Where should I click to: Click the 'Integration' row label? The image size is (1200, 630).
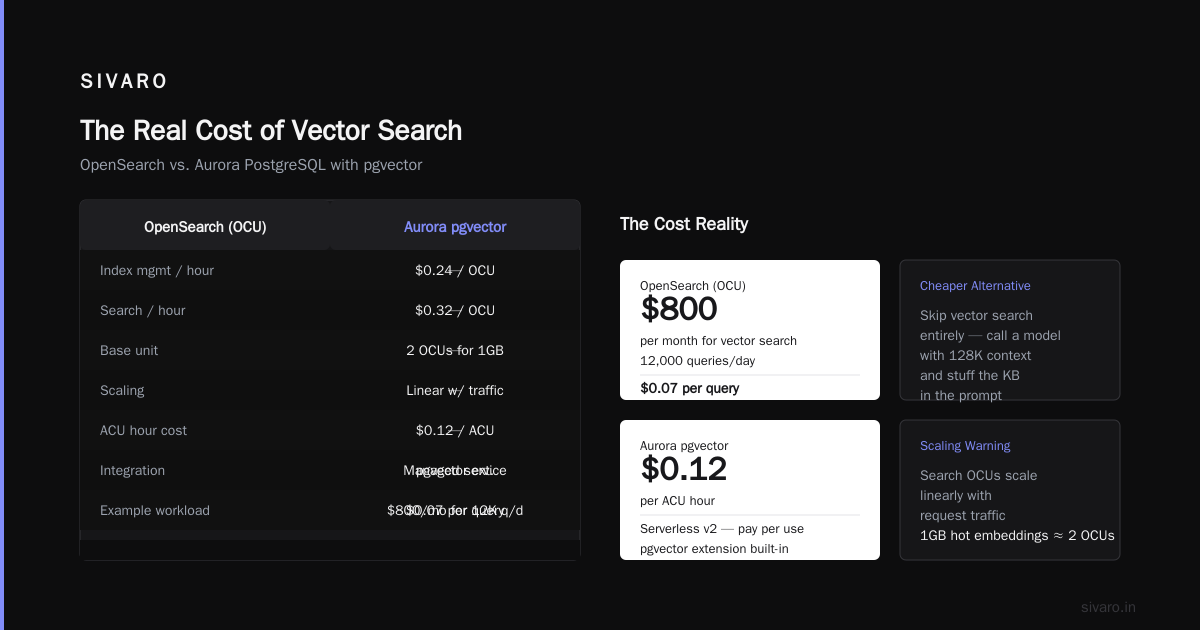click(x=133, y=470)
